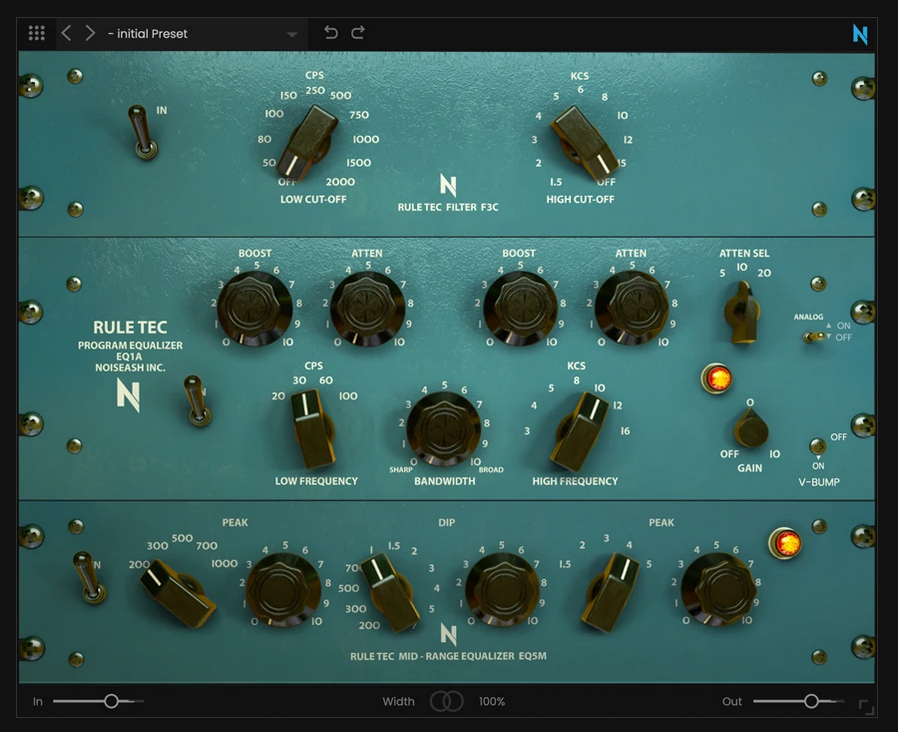The width and height of the screenshot is (898, 732).
Task: Click the 100% width value
Action: point(491,702)
